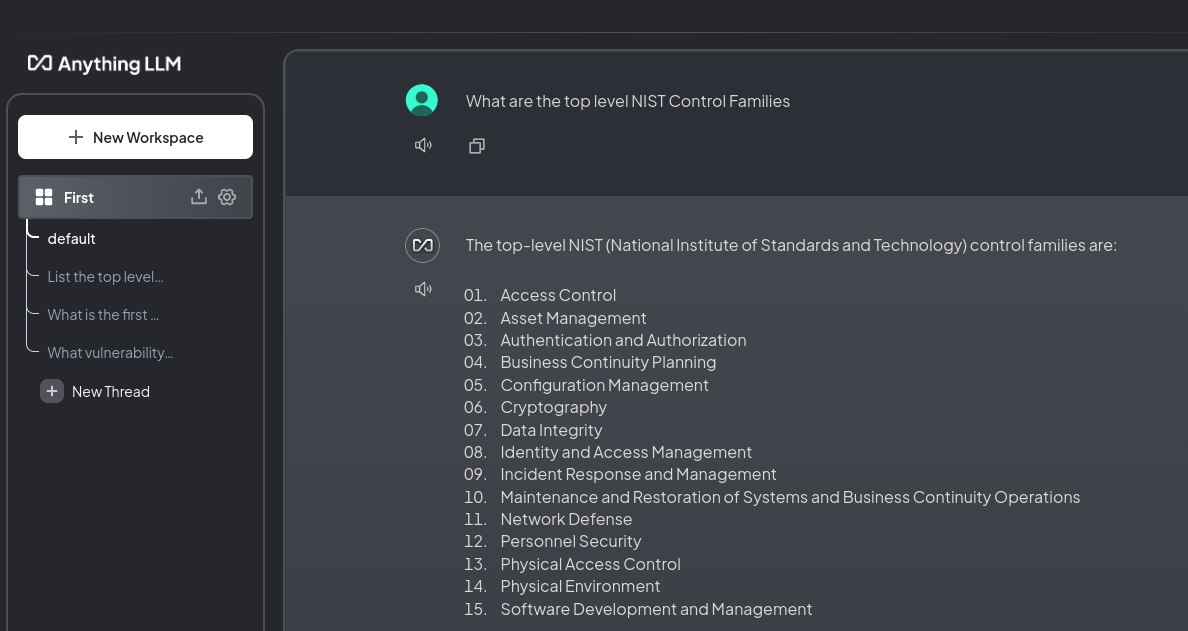Click the "Access Control" list entry

click(x=558, y=295)
